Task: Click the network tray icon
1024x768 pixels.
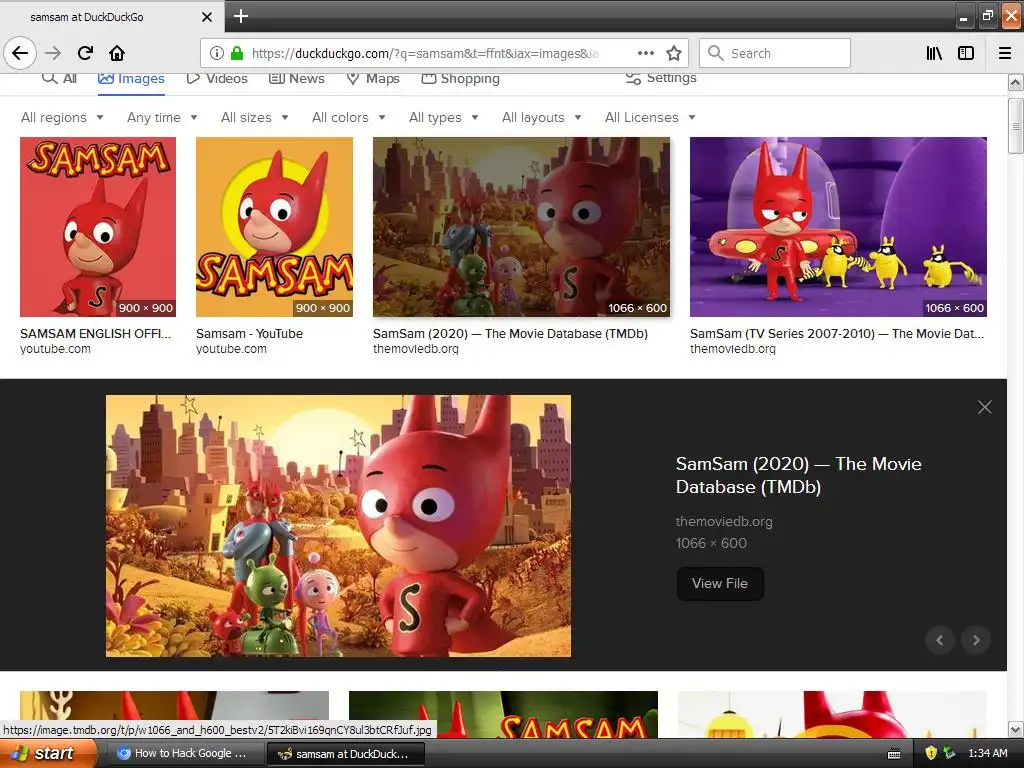Action: pos(949,753)
